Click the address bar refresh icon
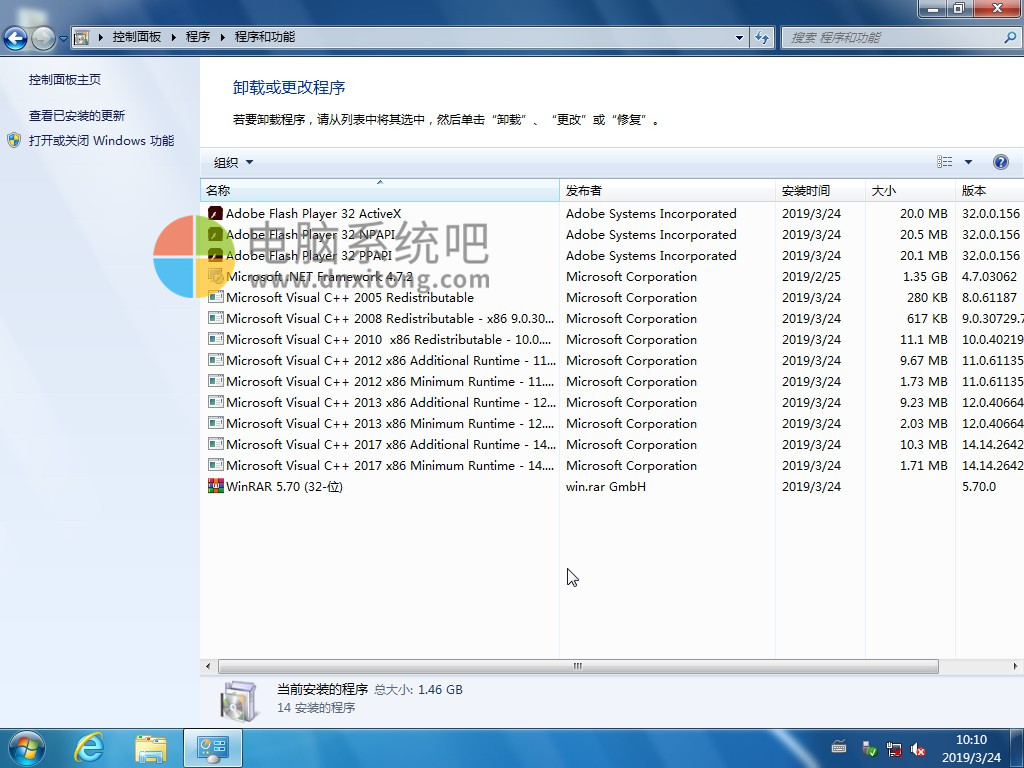 (x=763, y=37)
